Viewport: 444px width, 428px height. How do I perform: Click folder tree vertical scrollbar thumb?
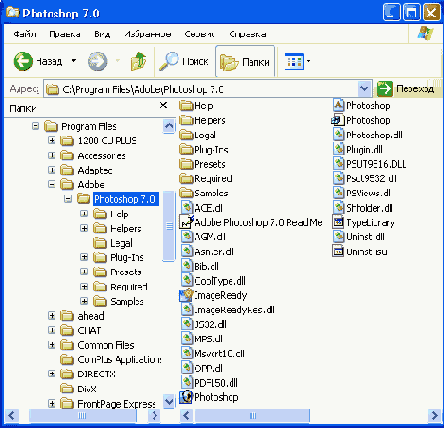point(169,226)
